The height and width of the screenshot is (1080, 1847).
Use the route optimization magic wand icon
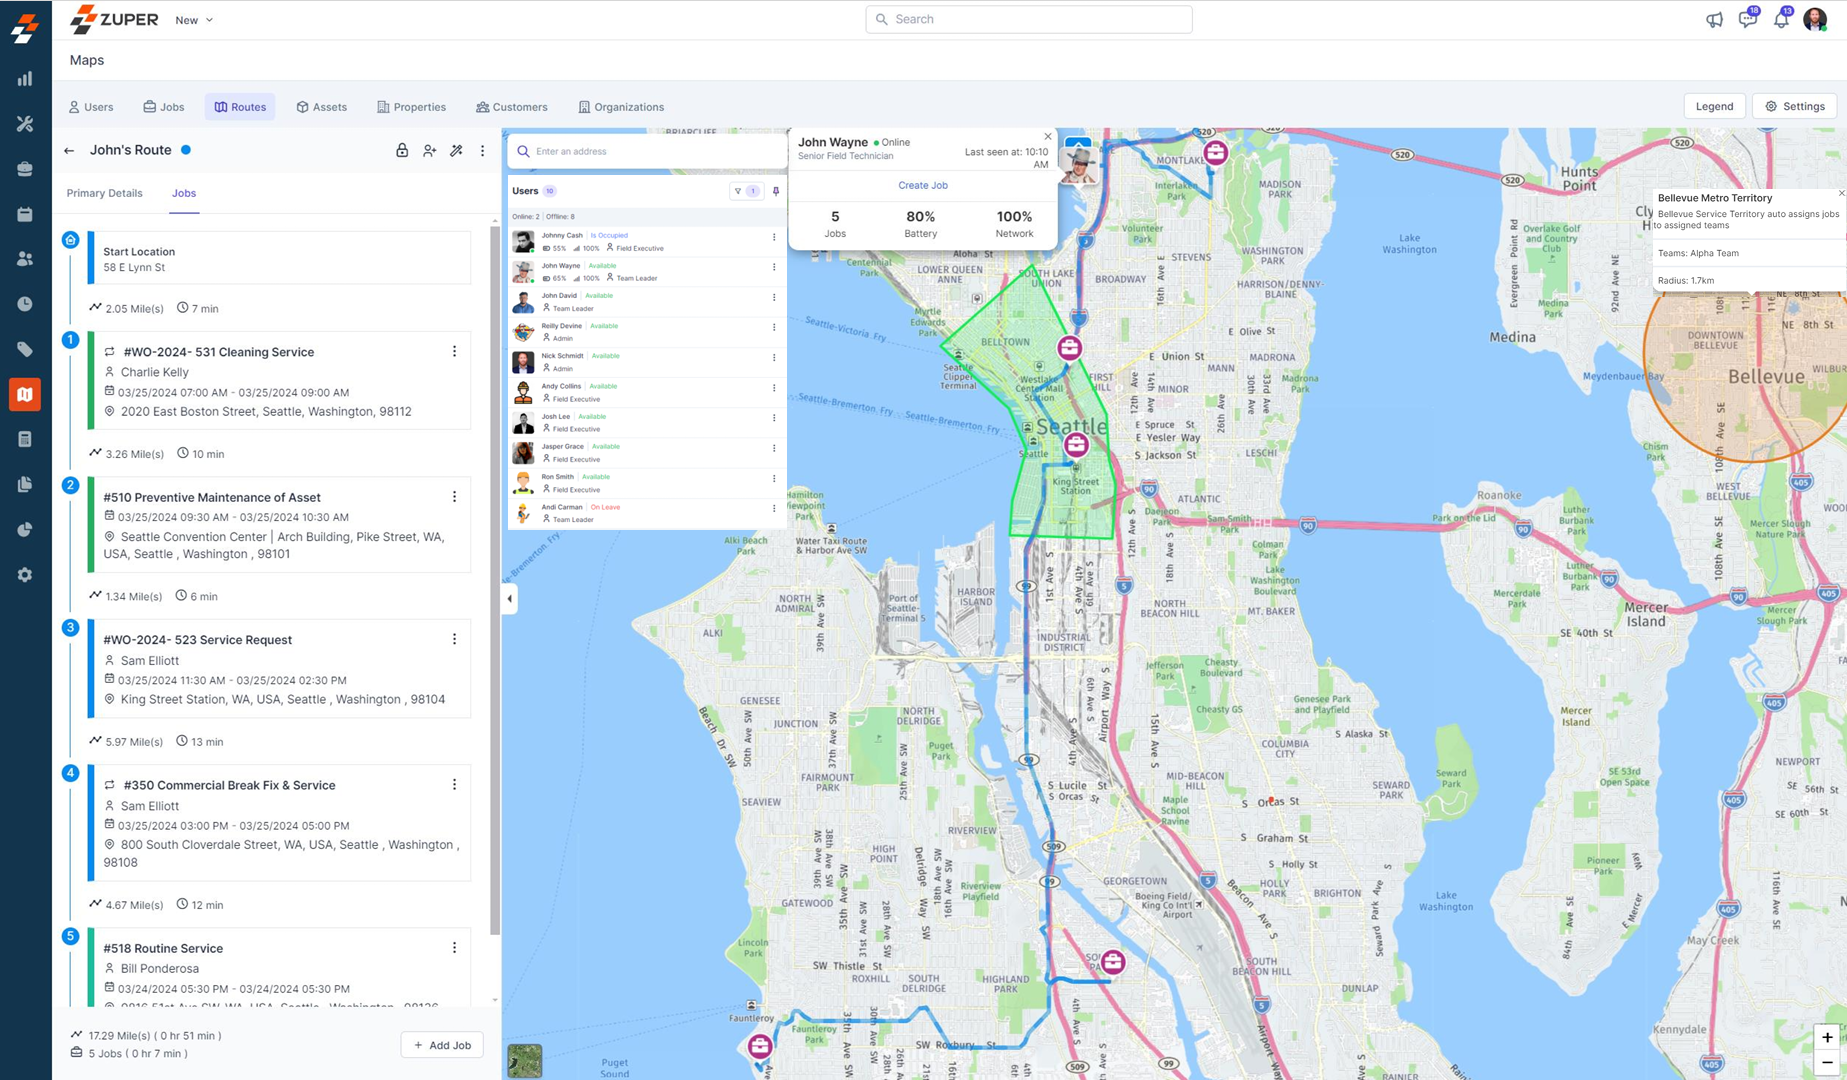[x=456, y=150]
